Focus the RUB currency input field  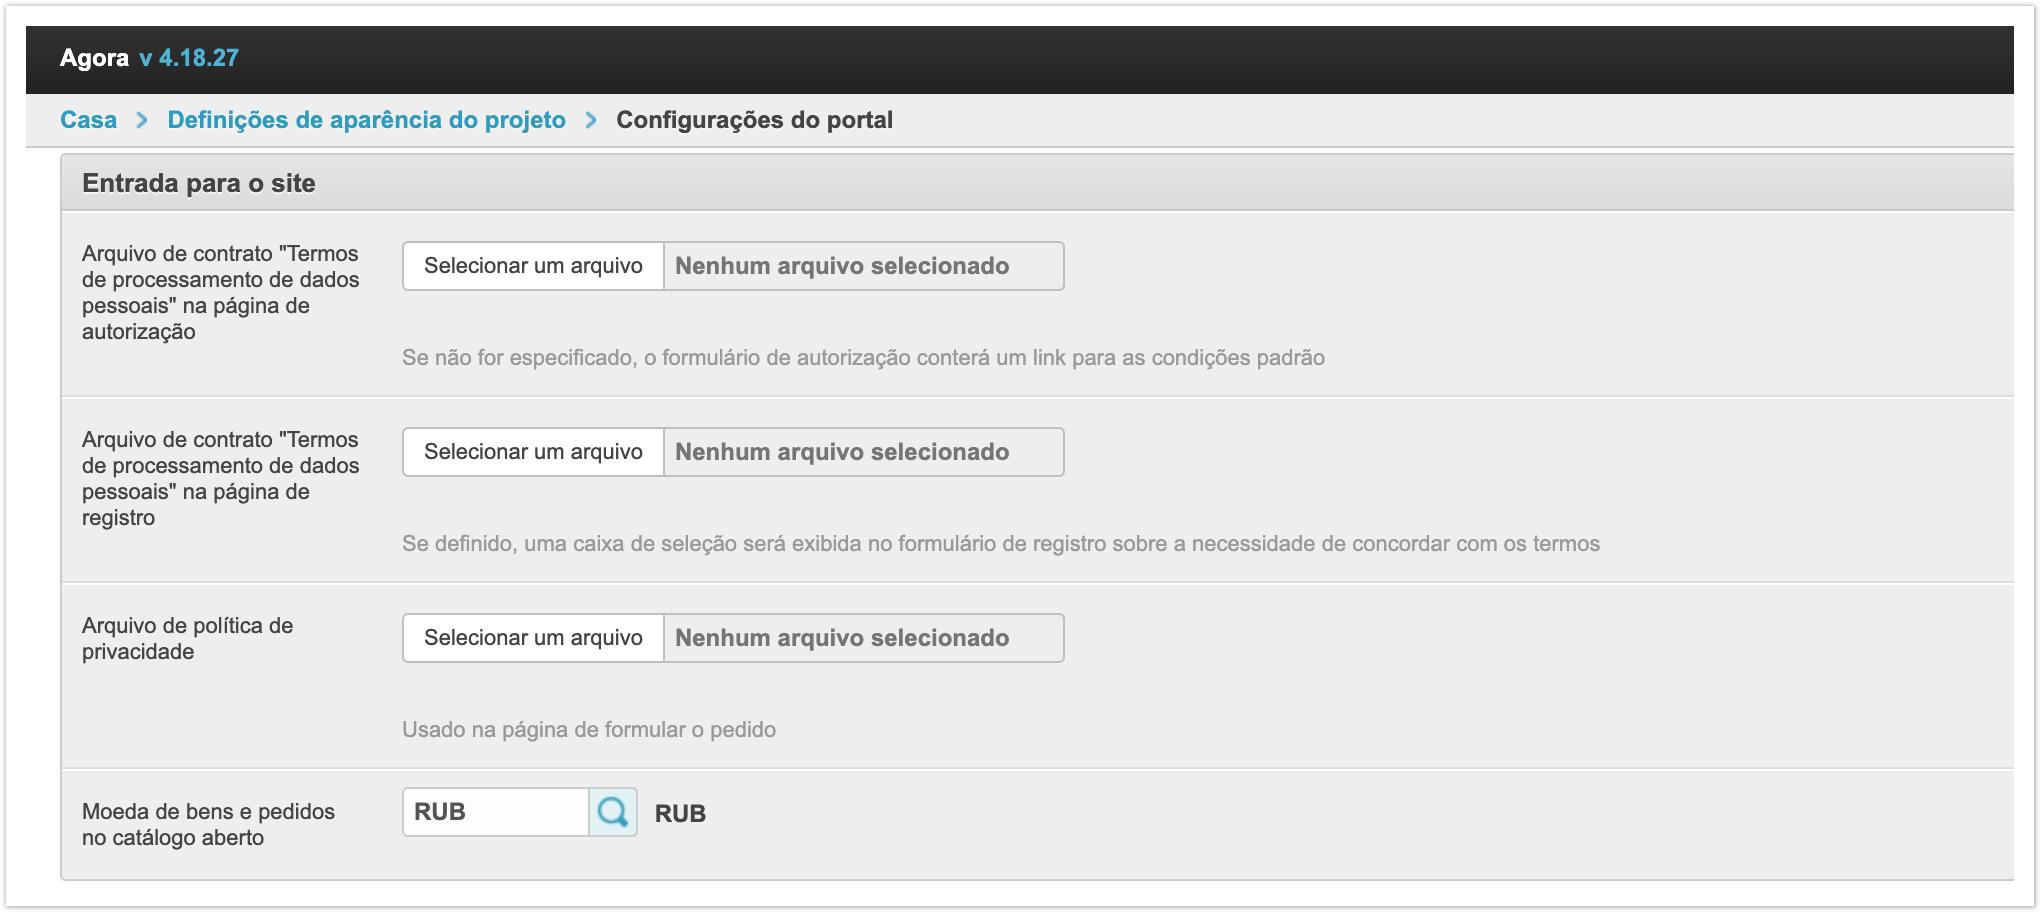coord(495,812)
